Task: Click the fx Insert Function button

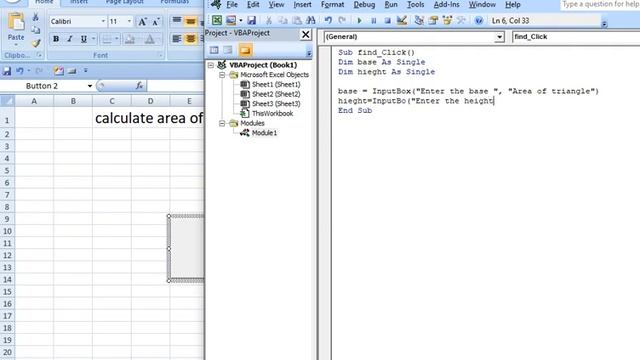Action: 139,86
